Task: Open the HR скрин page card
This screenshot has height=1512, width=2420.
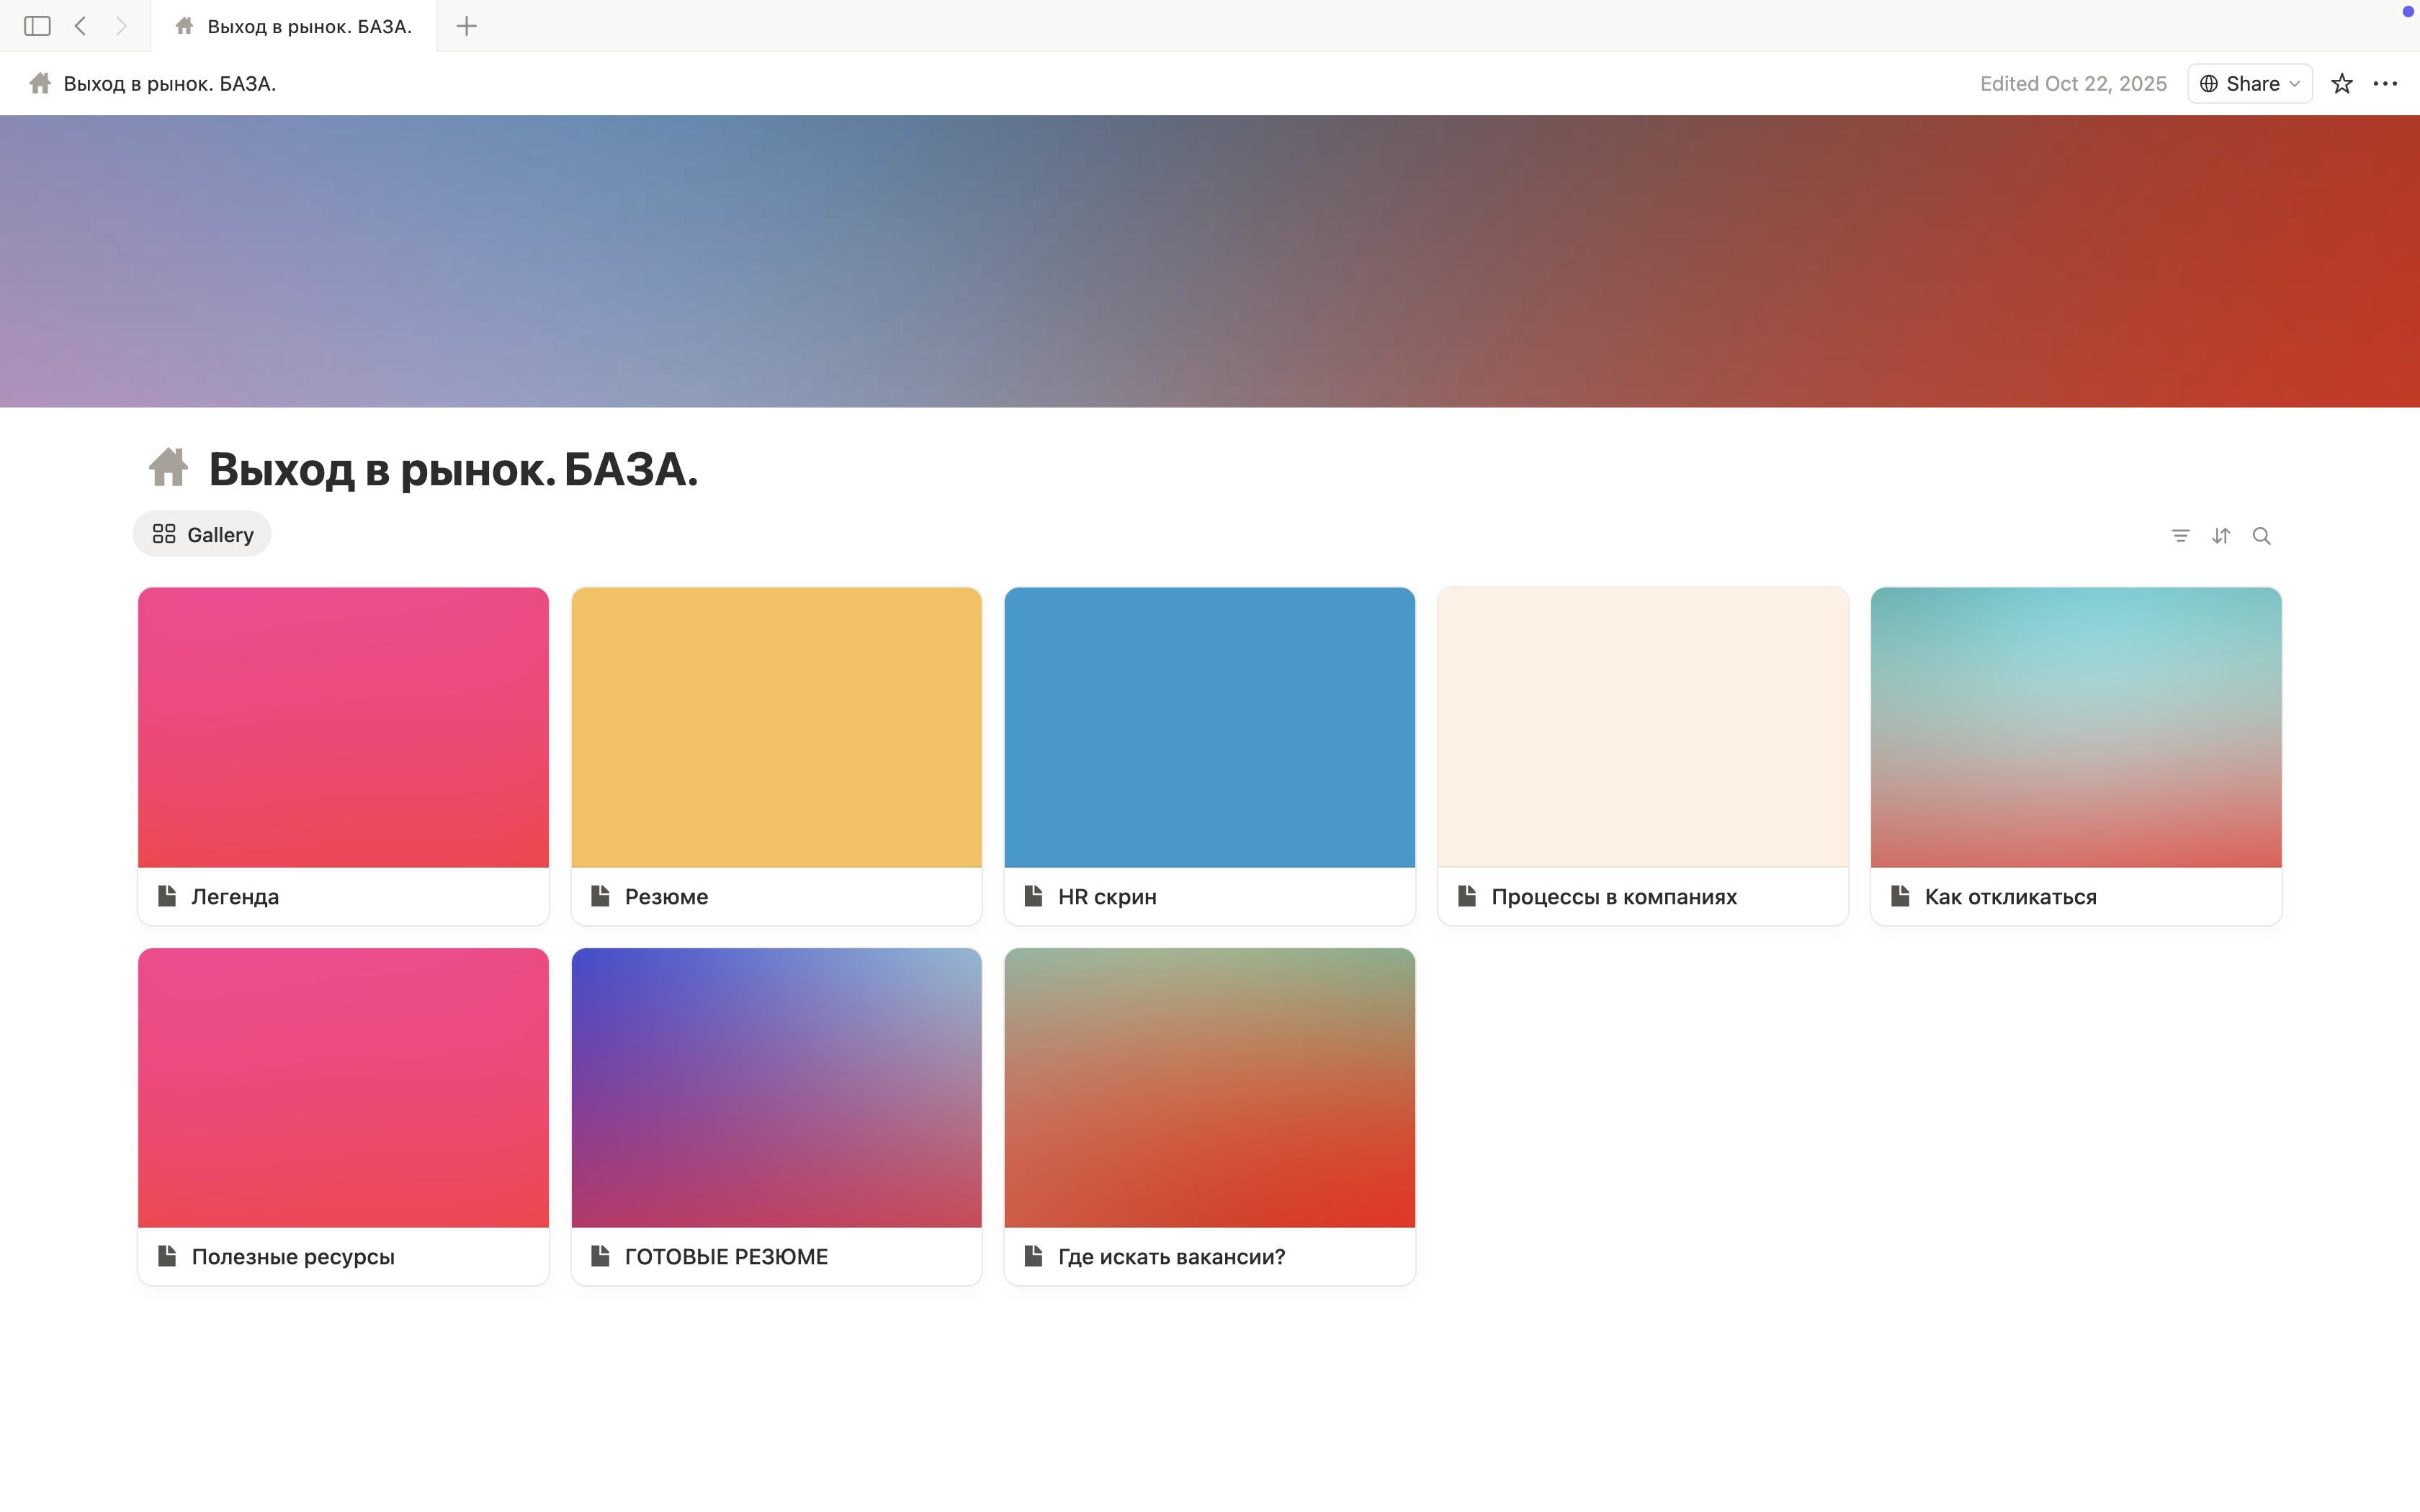Action: 1209,756
